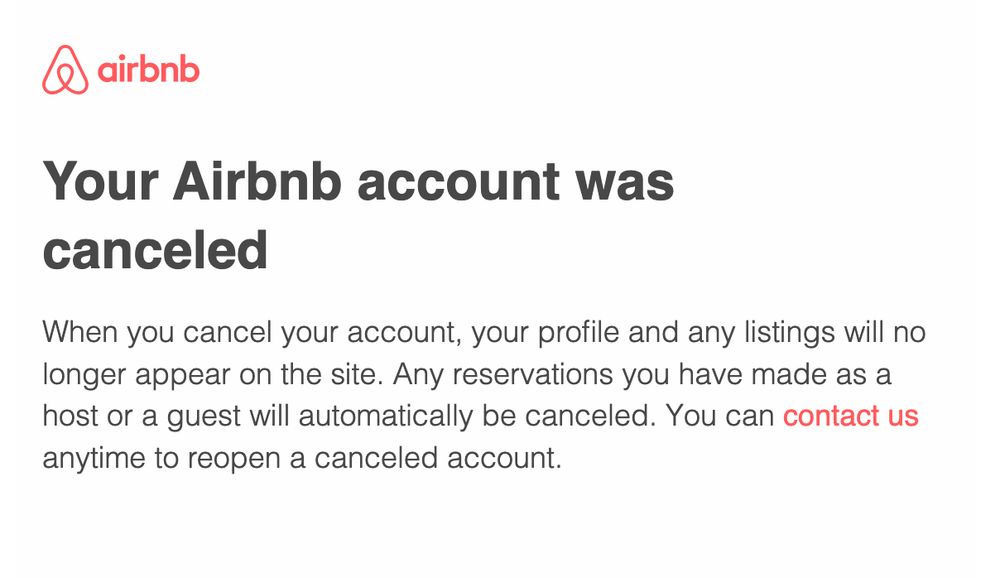1000x578 pixels.
Task: Click the word reopen in the last line
Action: point(234,460)
